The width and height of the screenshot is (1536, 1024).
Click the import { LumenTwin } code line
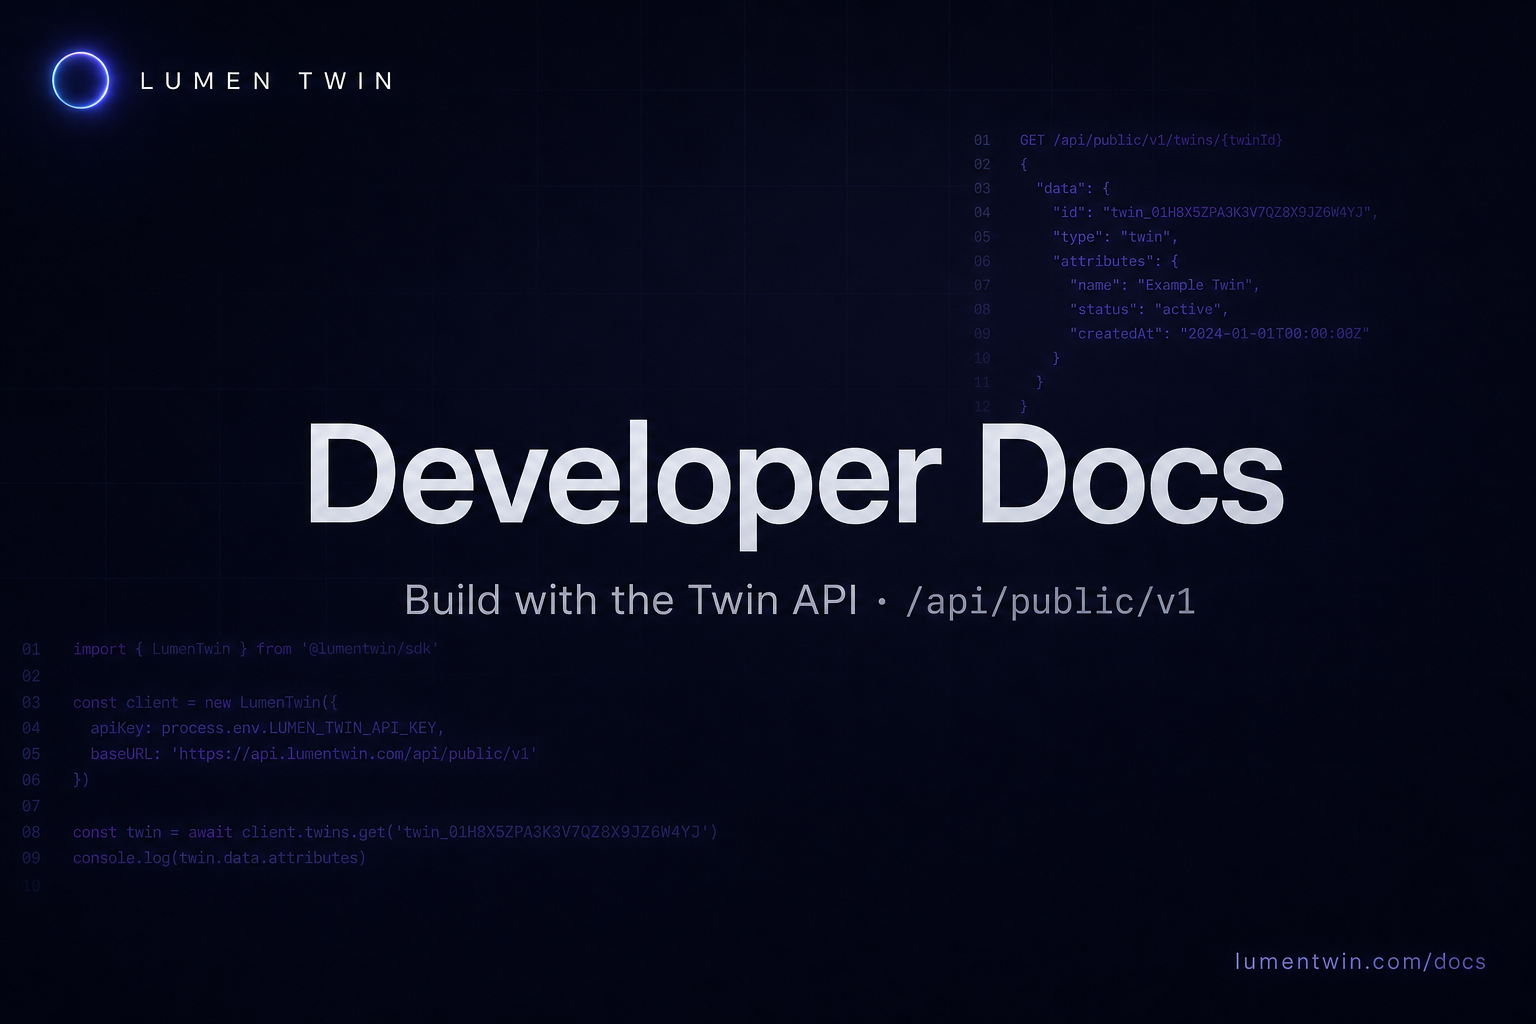256,649
